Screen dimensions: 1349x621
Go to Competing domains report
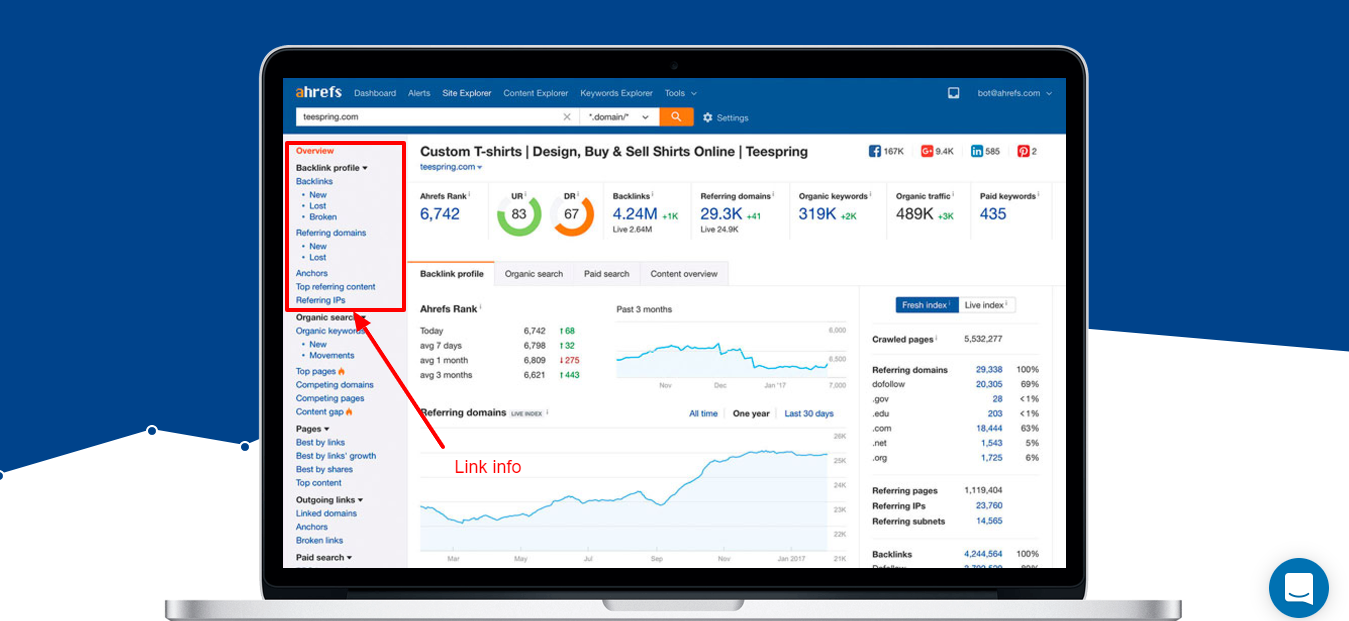pyautogui.click(x=334, y=385)
